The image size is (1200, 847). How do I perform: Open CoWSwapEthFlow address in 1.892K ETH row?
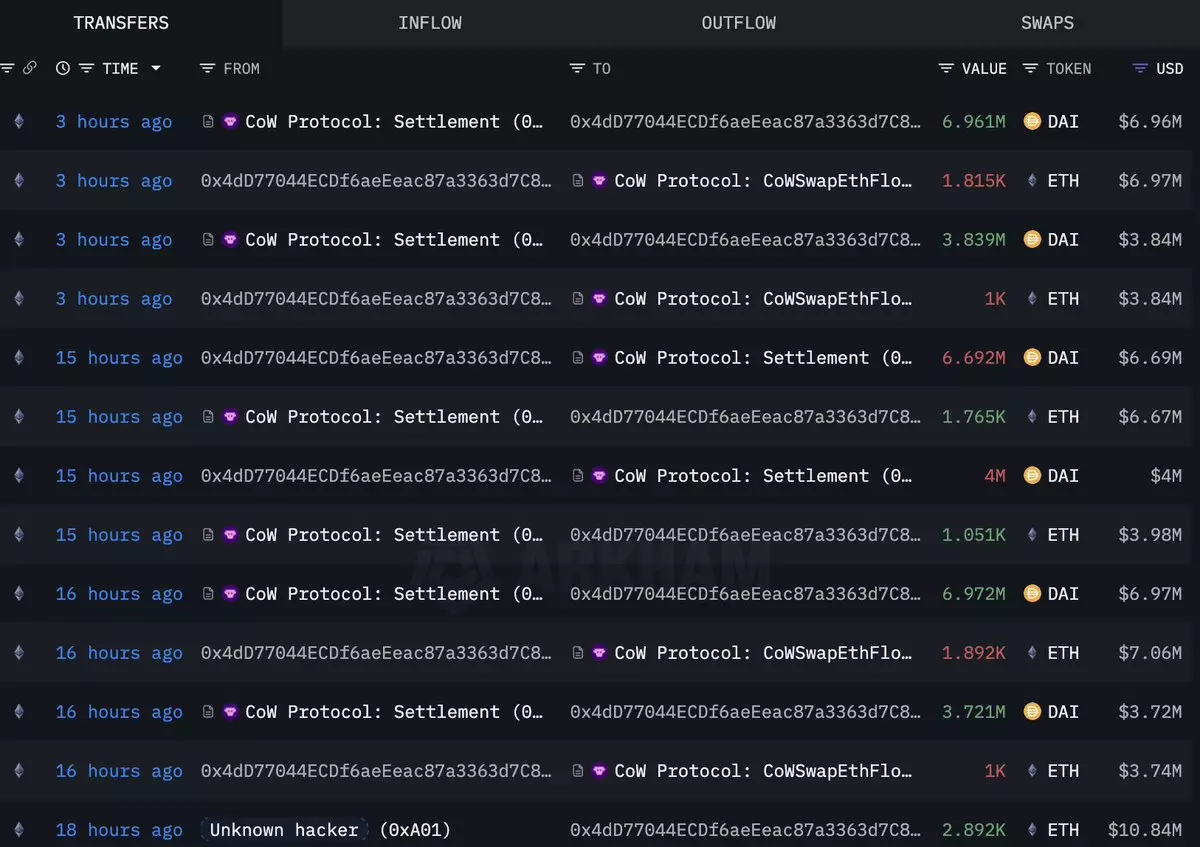coord(762,653)
